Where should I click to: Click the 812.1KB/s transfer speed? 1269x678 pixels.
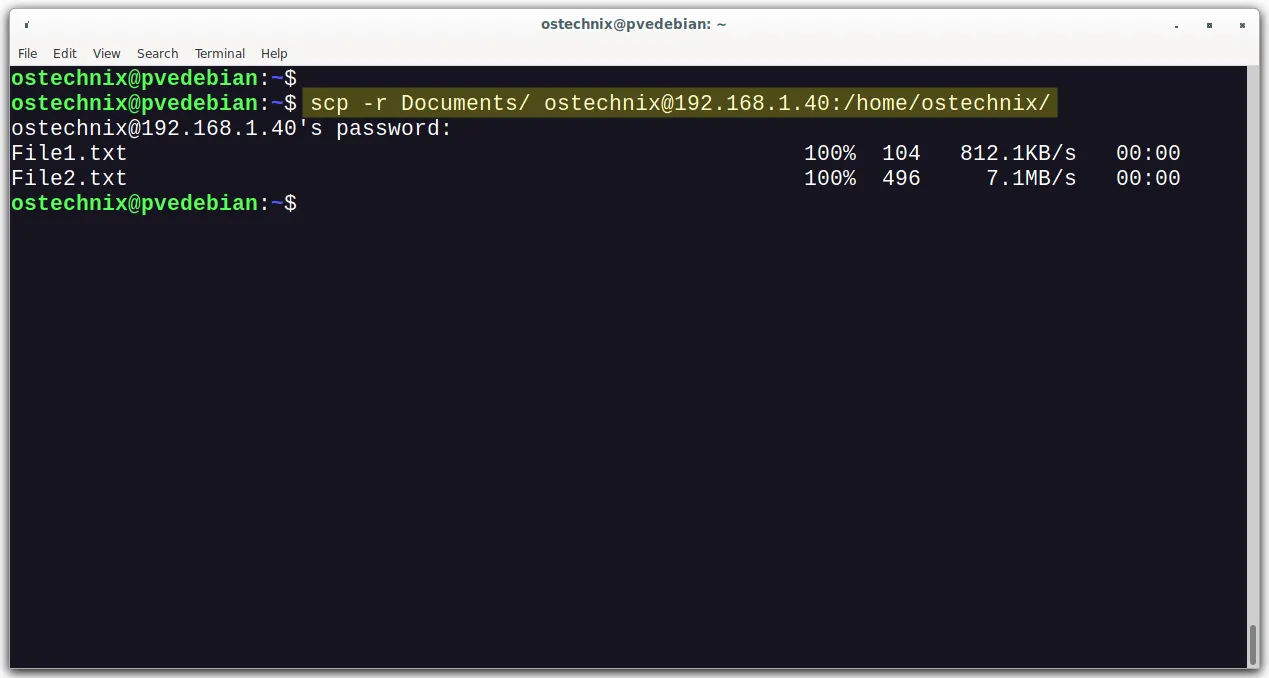coord(1018,153)
